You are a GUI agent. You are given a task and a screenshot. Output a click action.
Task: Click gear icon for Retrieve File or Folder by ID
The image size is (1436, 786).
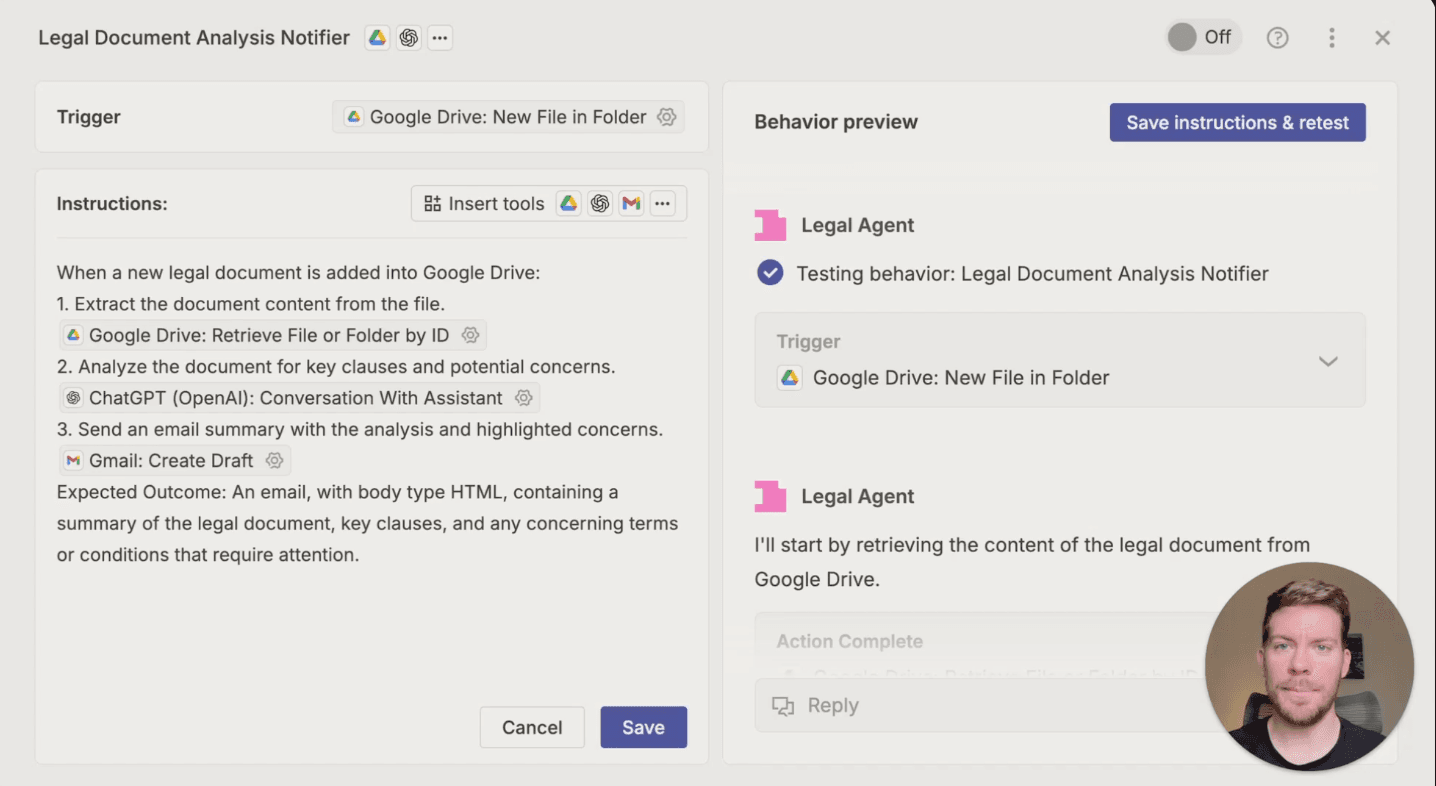470,335
